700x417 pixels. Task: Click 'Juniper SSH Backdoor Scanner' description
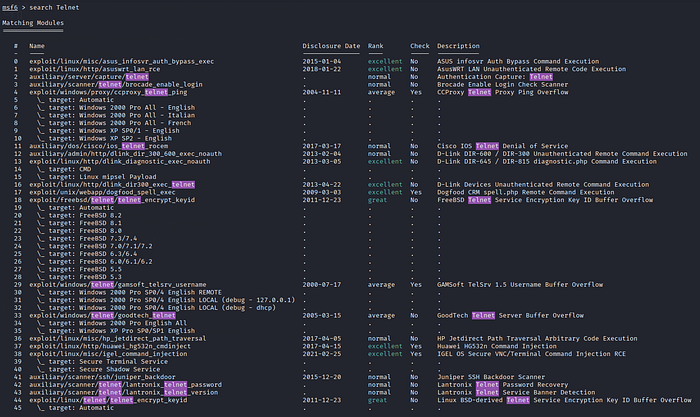coord(491,377)
